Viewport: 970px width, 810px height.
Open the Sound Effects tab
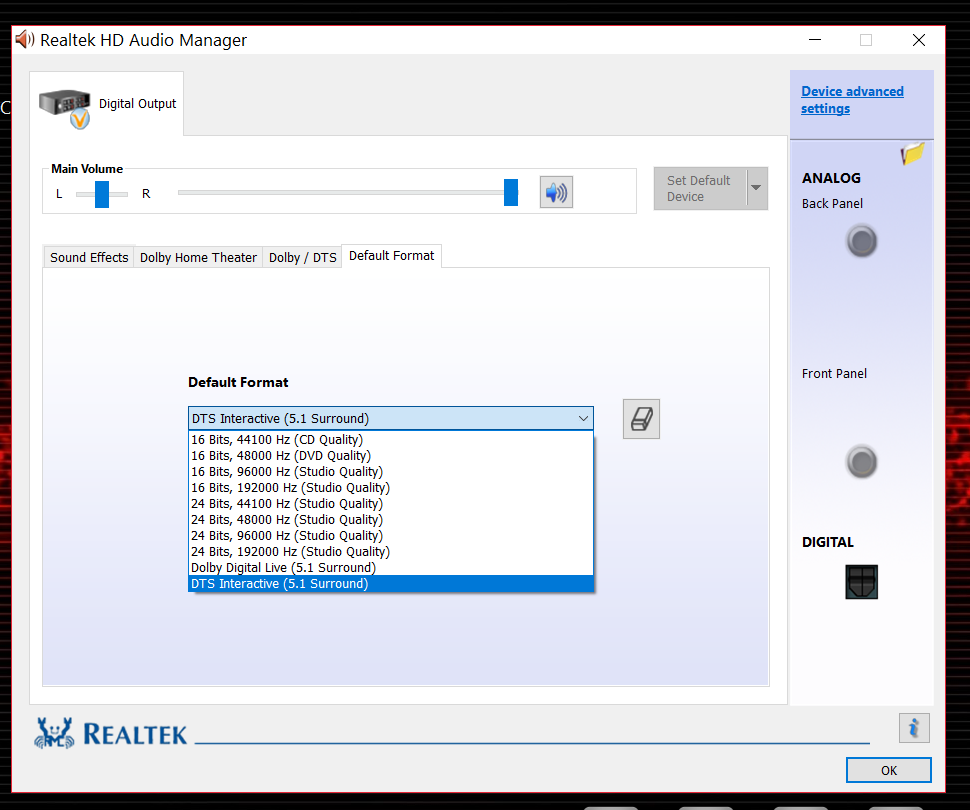point(89,257)
